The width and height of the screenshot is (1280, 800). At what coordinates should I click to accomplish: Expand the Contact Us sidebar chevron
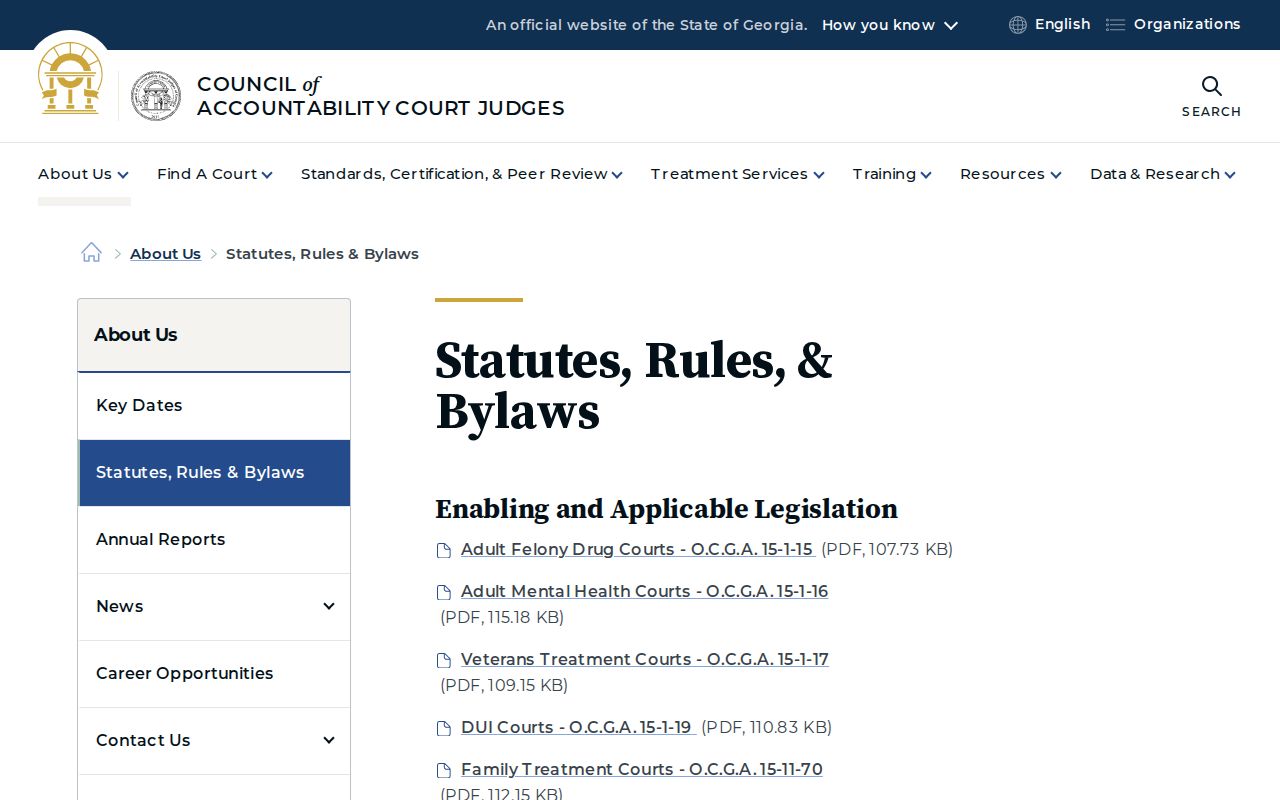[x=328, y=740]
